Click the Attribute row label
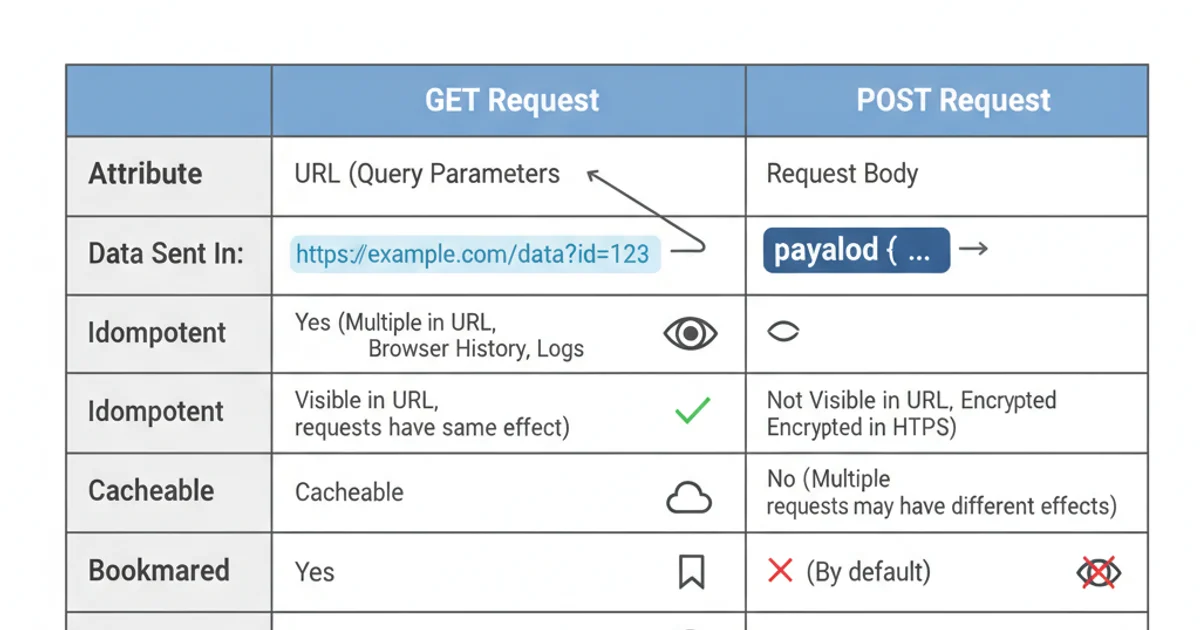Screen dimensions: 1200x630 tap(145, 174)
